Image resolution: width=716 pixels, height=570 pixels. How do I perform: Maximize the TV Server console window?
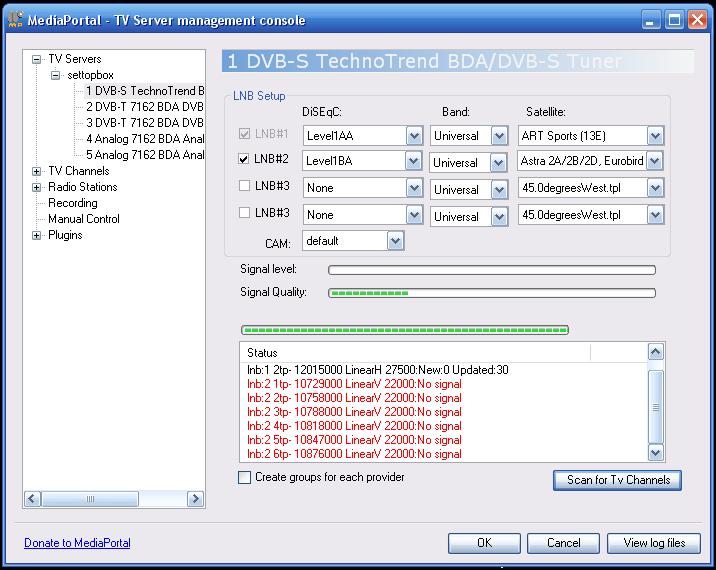(x=674, y=20)
